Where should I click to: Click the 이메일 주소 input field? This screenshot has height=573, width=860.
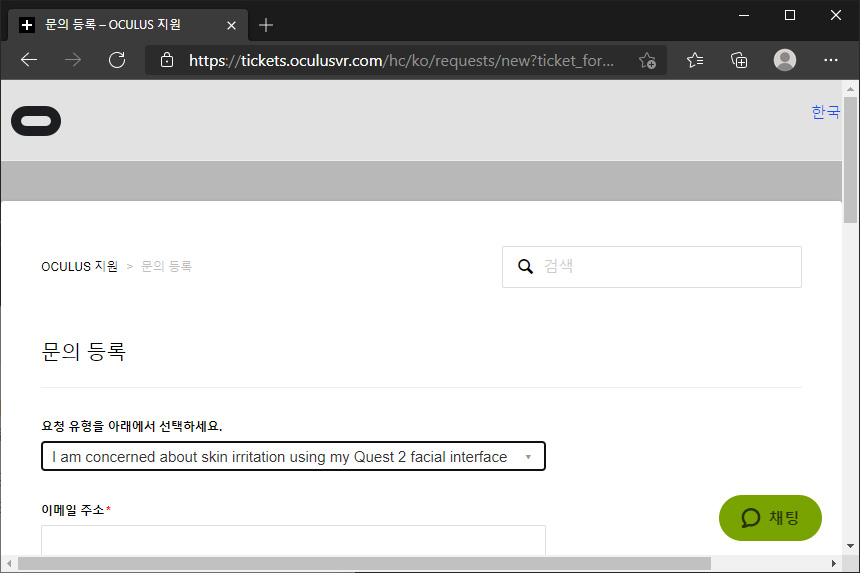(x=293, y=540)
